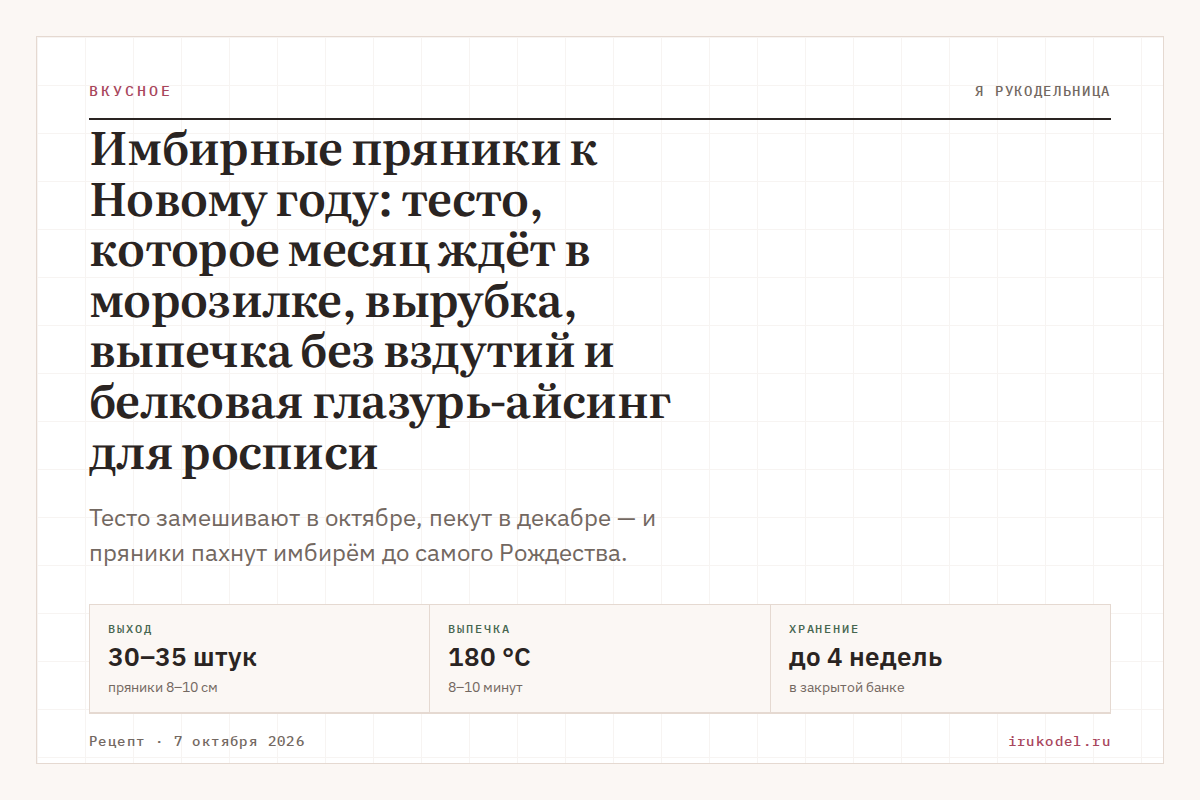This screenshot has width=1200, height=800.
Task: Click the subtitle starting Тесто замешивают в октябре
Action: coord(373,536)
